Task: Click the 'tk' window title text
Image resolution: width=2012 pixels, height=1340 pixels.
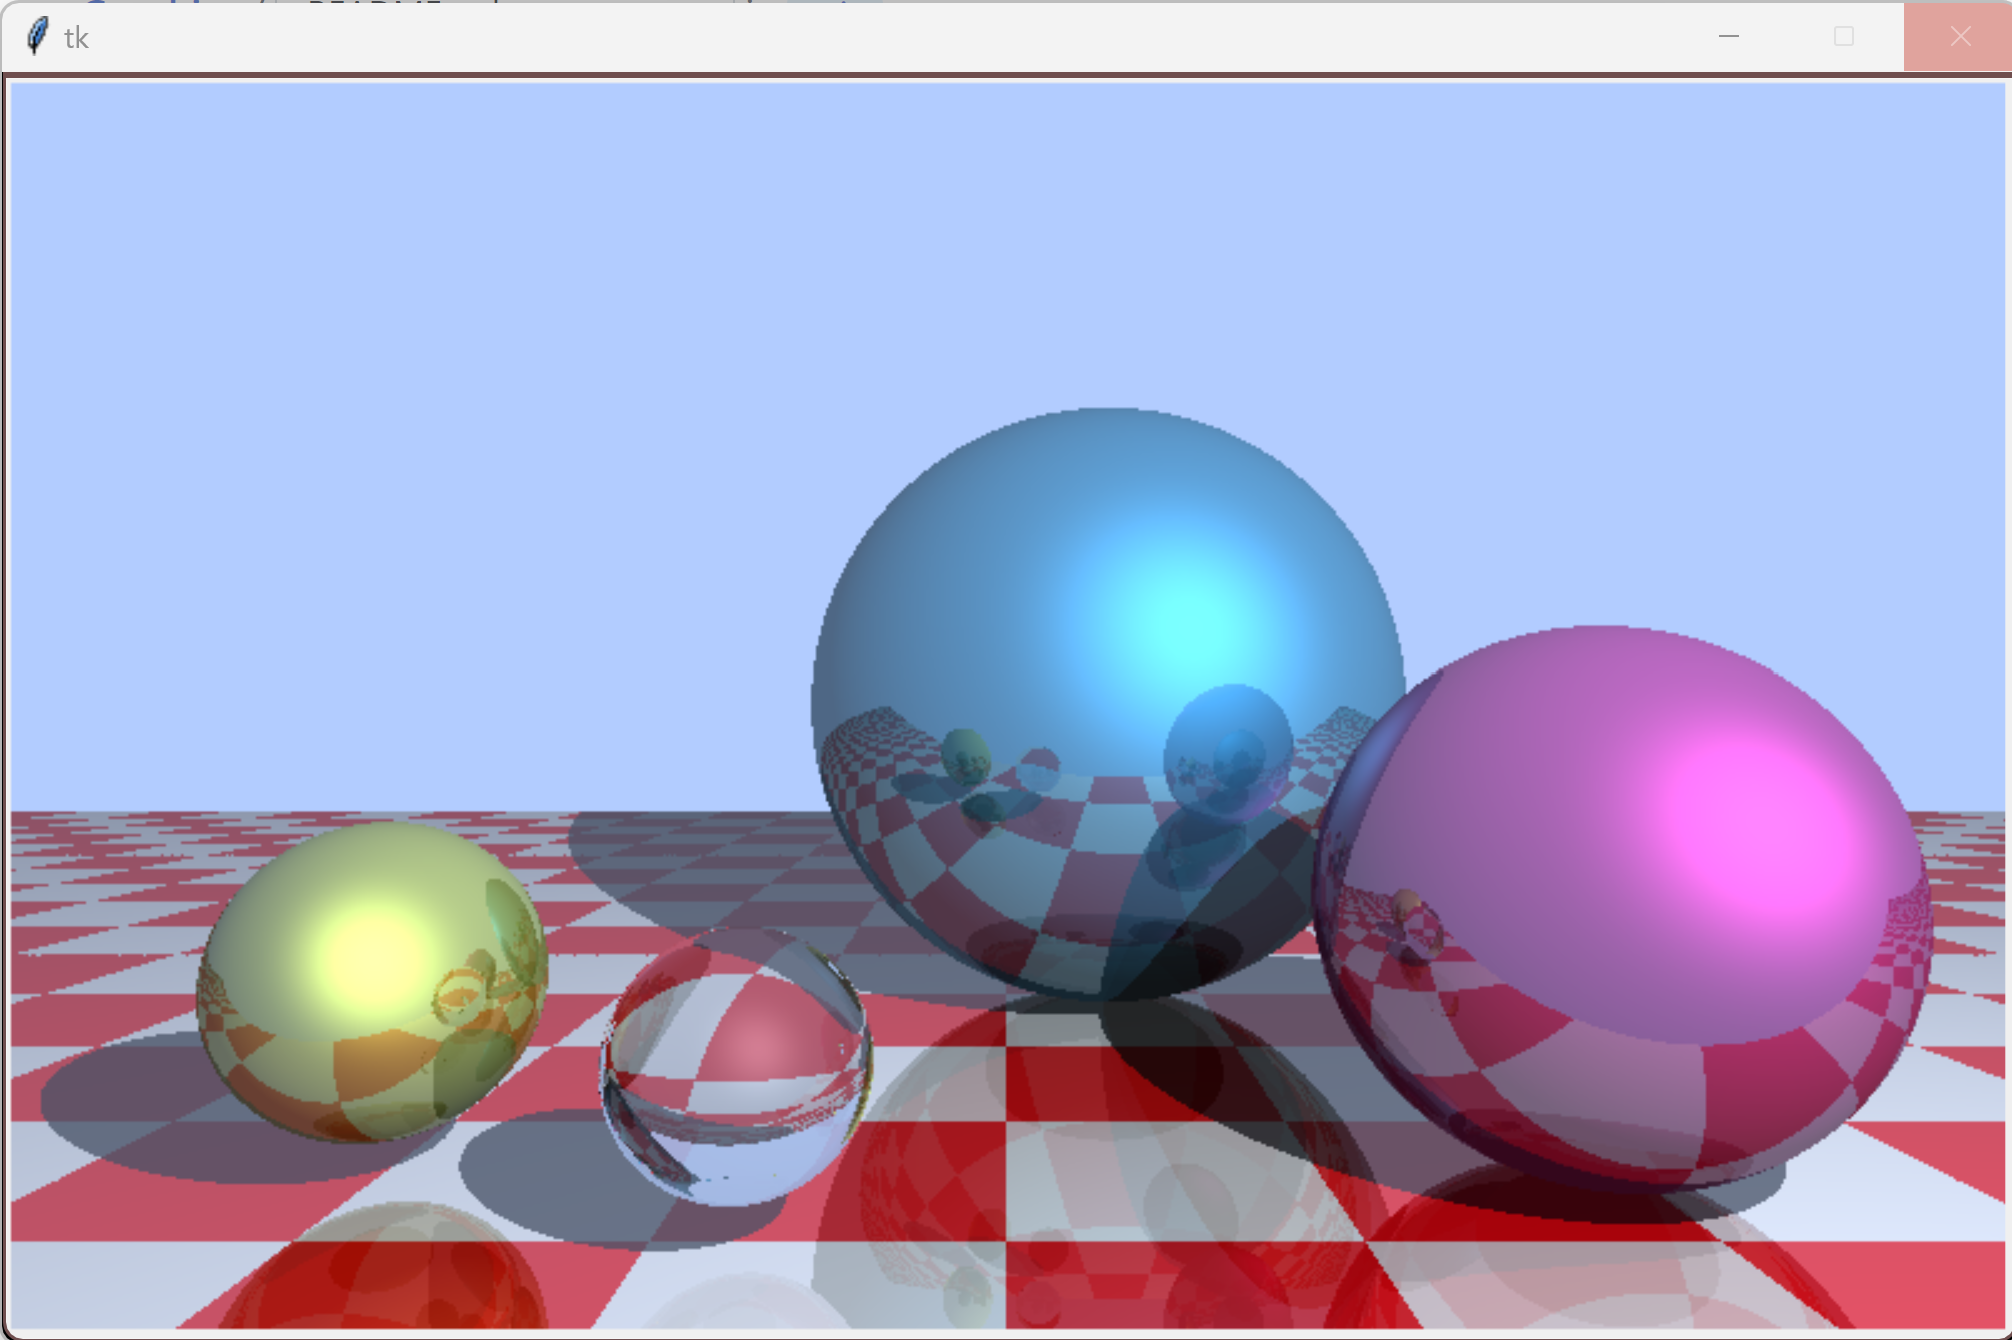Action: point(74,37)
